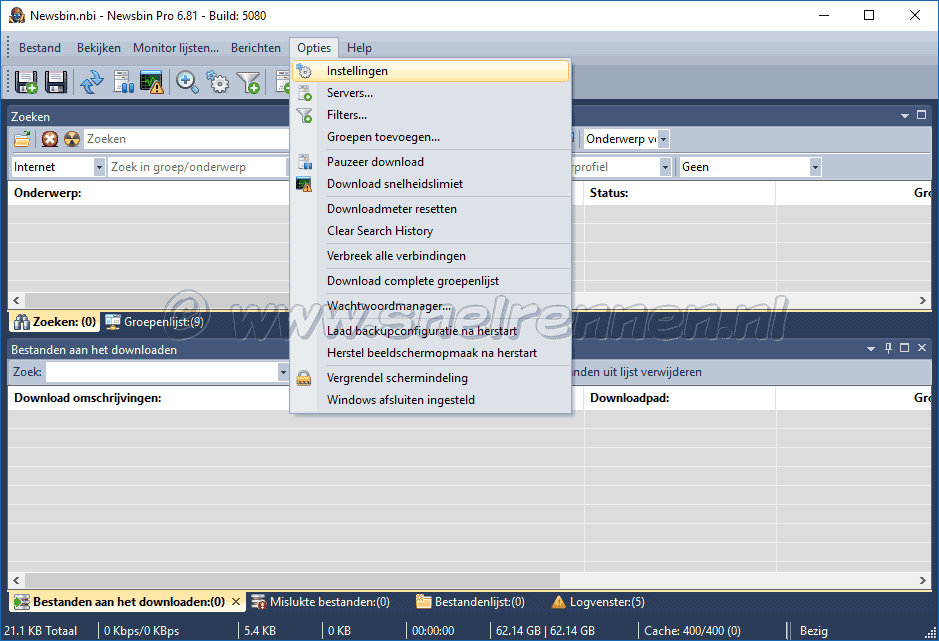Open the Help menu
Image resolution: width=939 pixels, height=641 pixels.
(x=359, y=48)
